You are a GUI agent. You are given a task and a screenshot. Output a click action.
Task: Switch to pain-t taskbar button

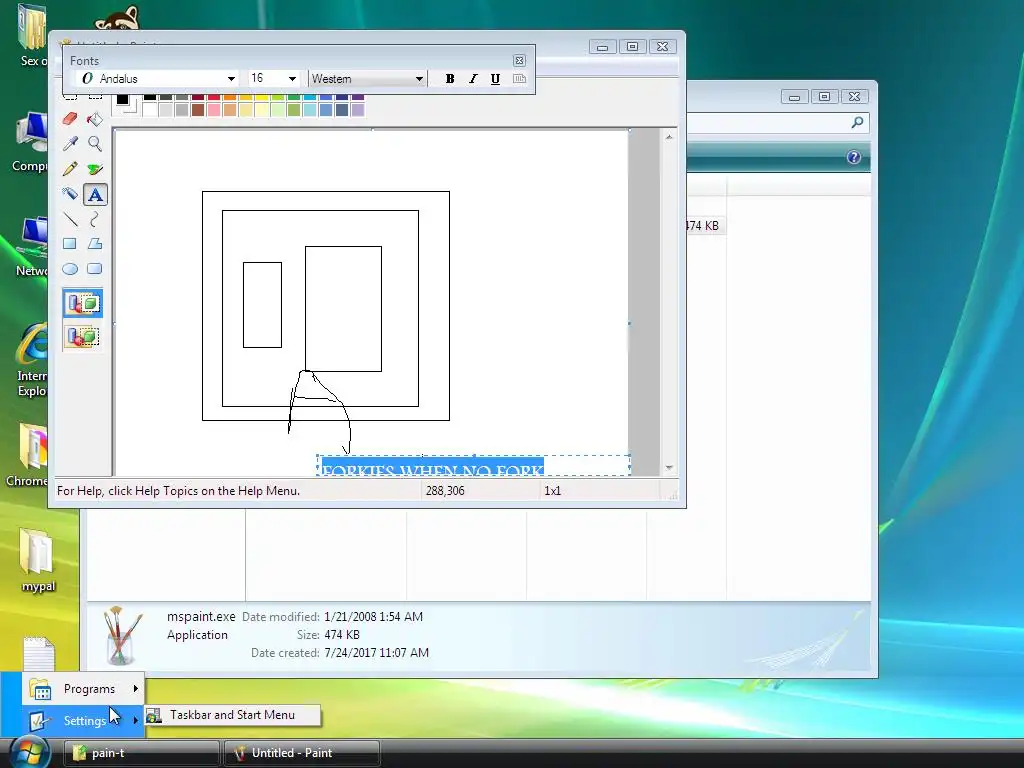tap(142, 753)
